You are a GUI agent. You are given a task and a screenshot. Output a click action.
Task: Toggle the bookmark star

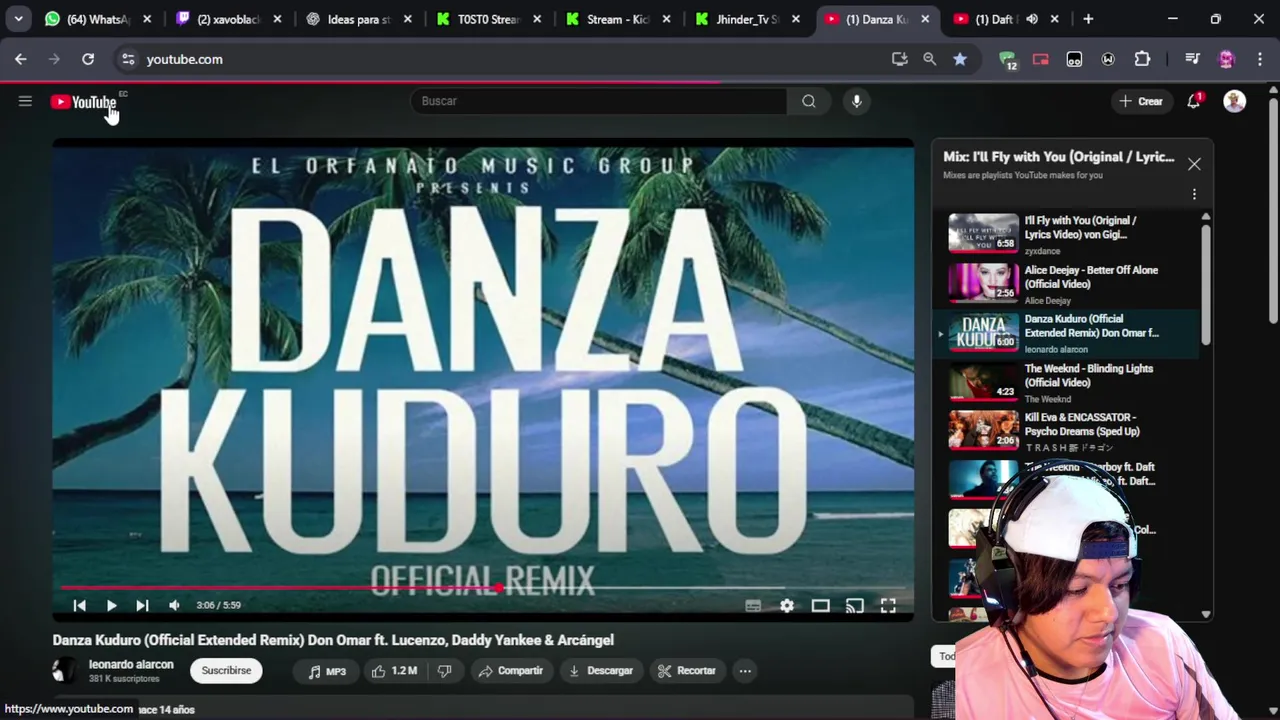click(x=959, y=59)
